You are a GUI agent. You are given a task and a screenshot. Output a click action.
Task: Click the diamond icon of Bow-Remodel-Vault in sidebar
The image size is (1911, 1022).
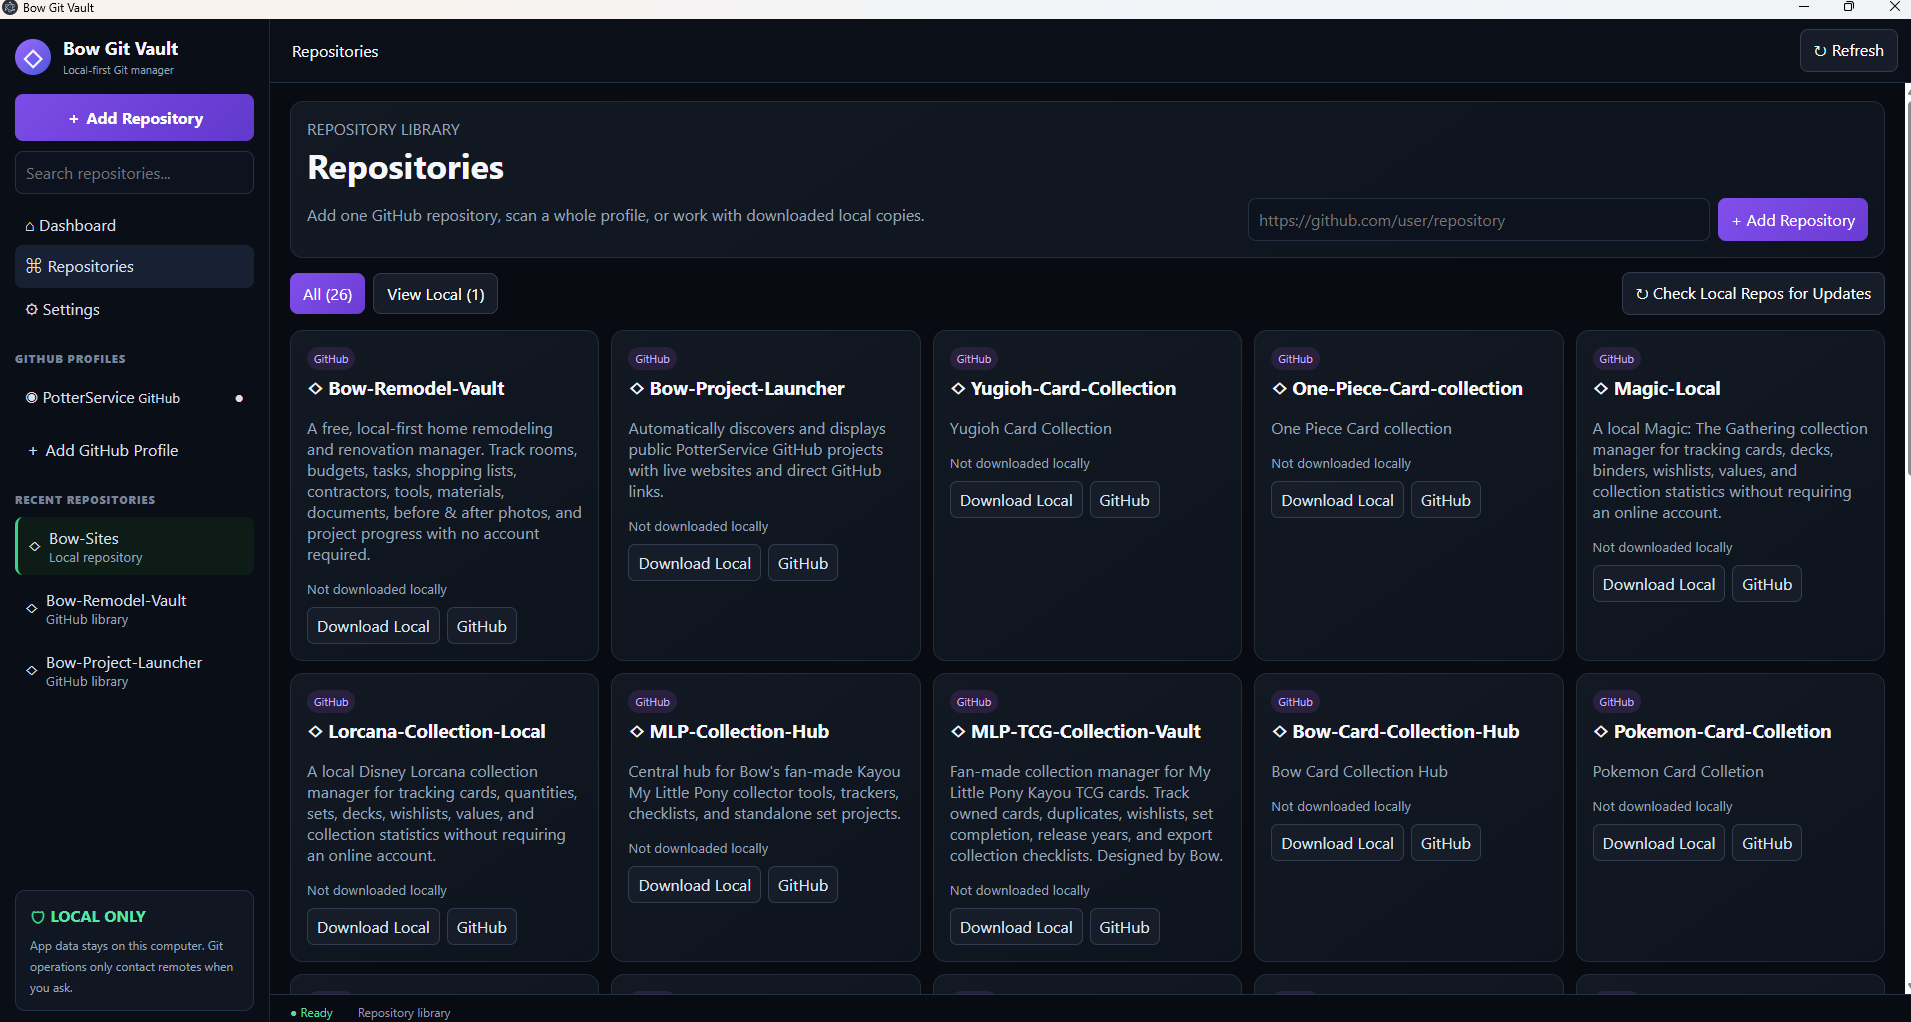point(32,608)
